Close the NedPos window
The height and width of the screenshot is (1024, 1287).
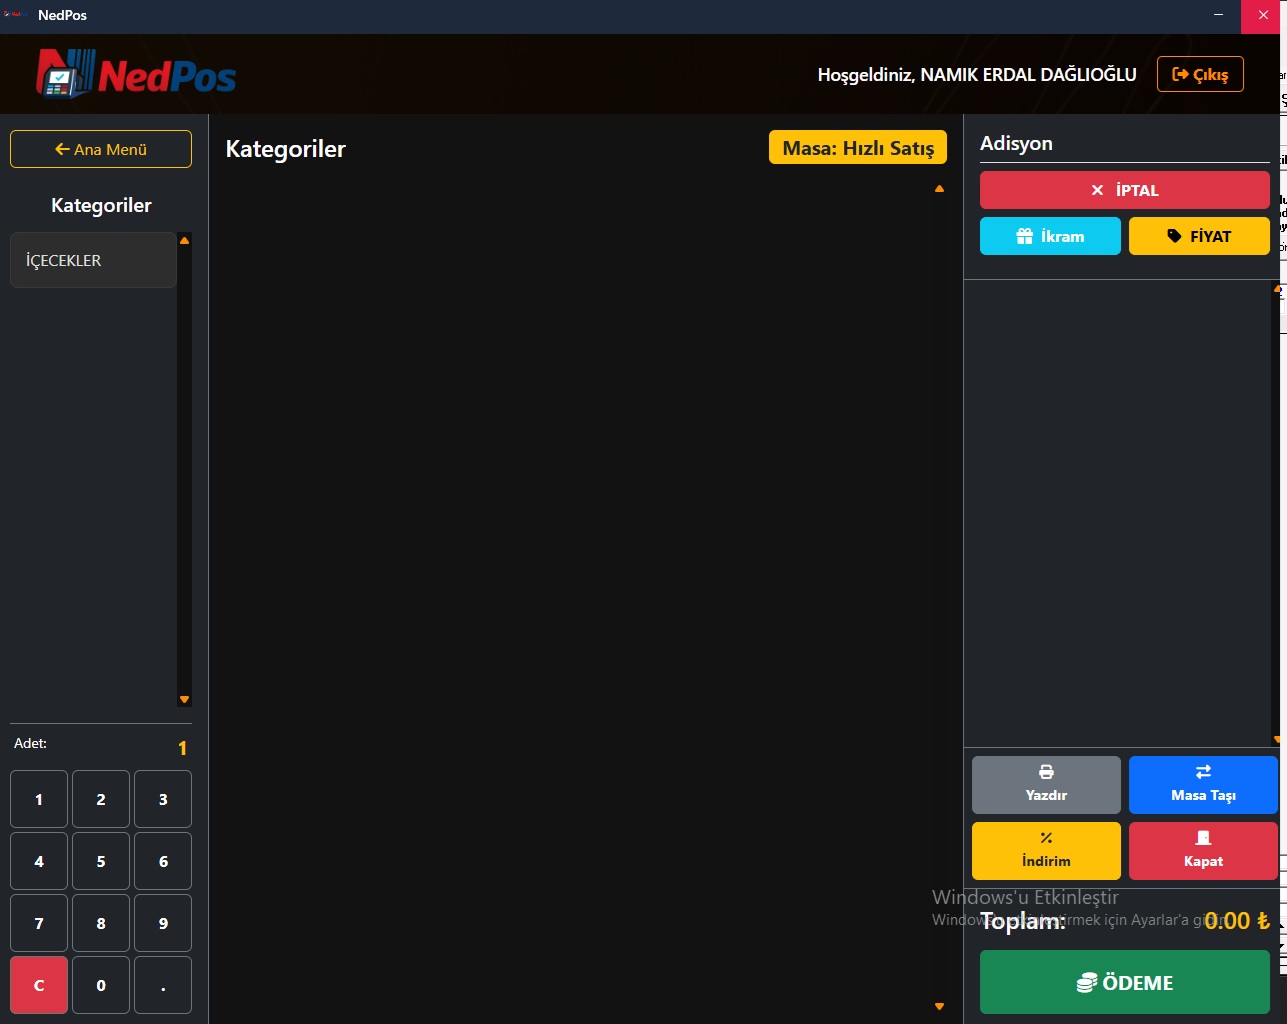1263,15
